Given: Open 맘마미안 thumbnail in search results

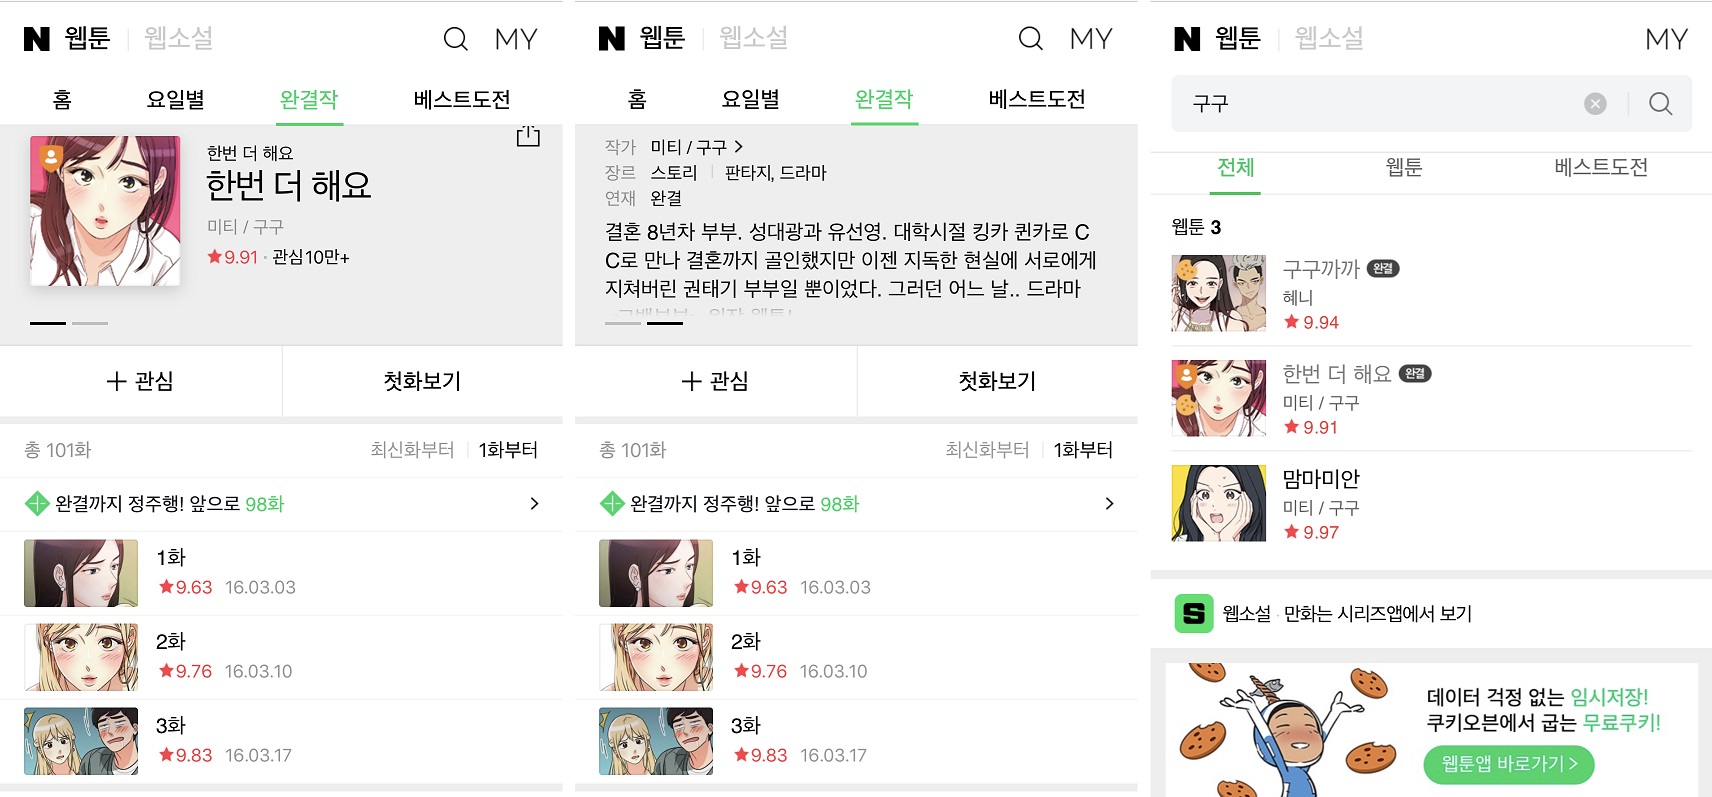Looking at the screenshot, I should point(1219,502).
